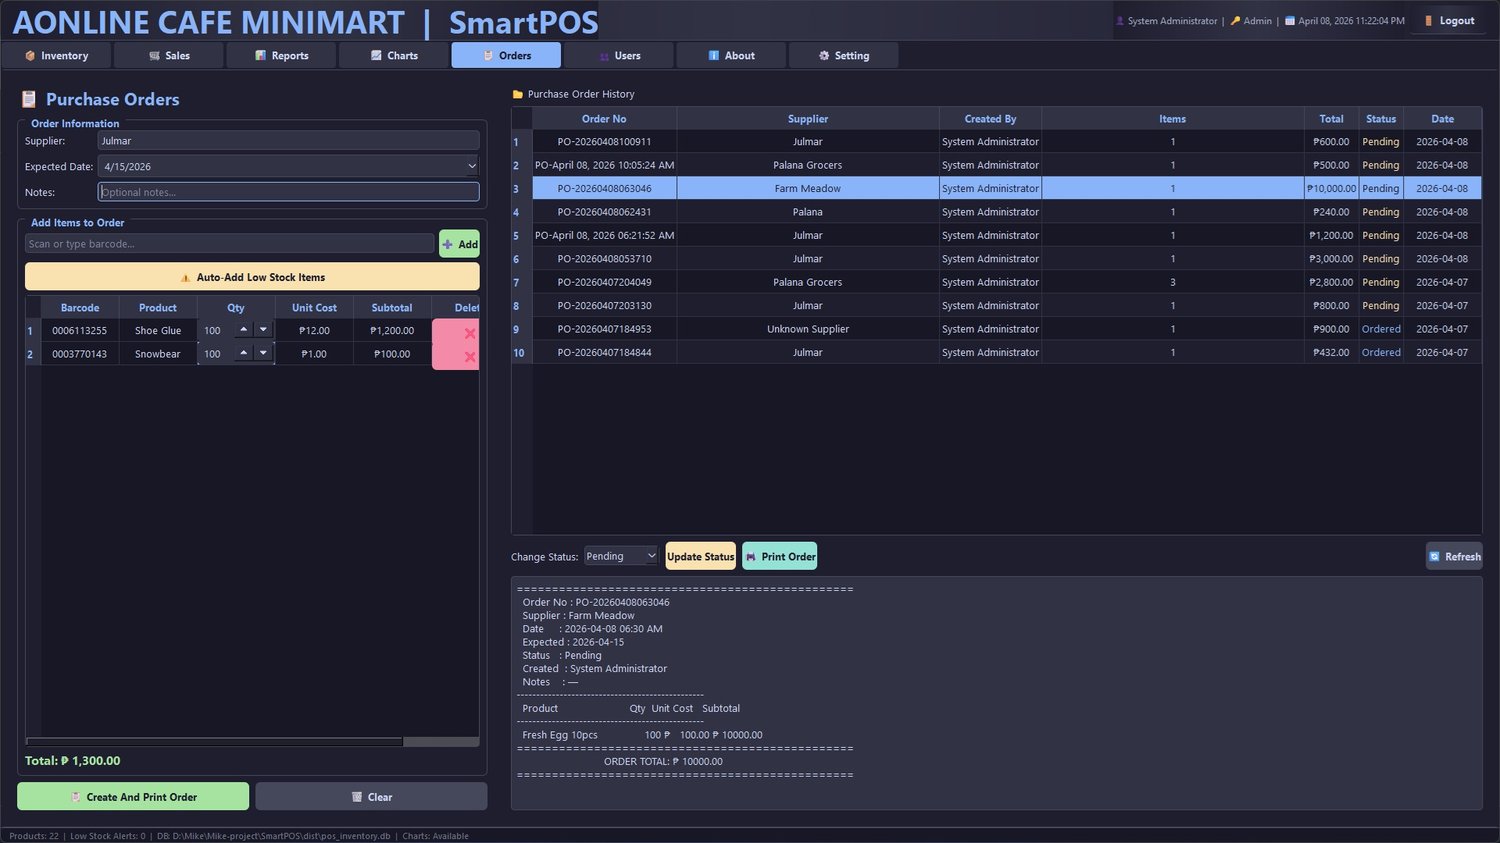Click Create And Print Order
Screen dimensions: 1500x843
(x=133, y=797)
